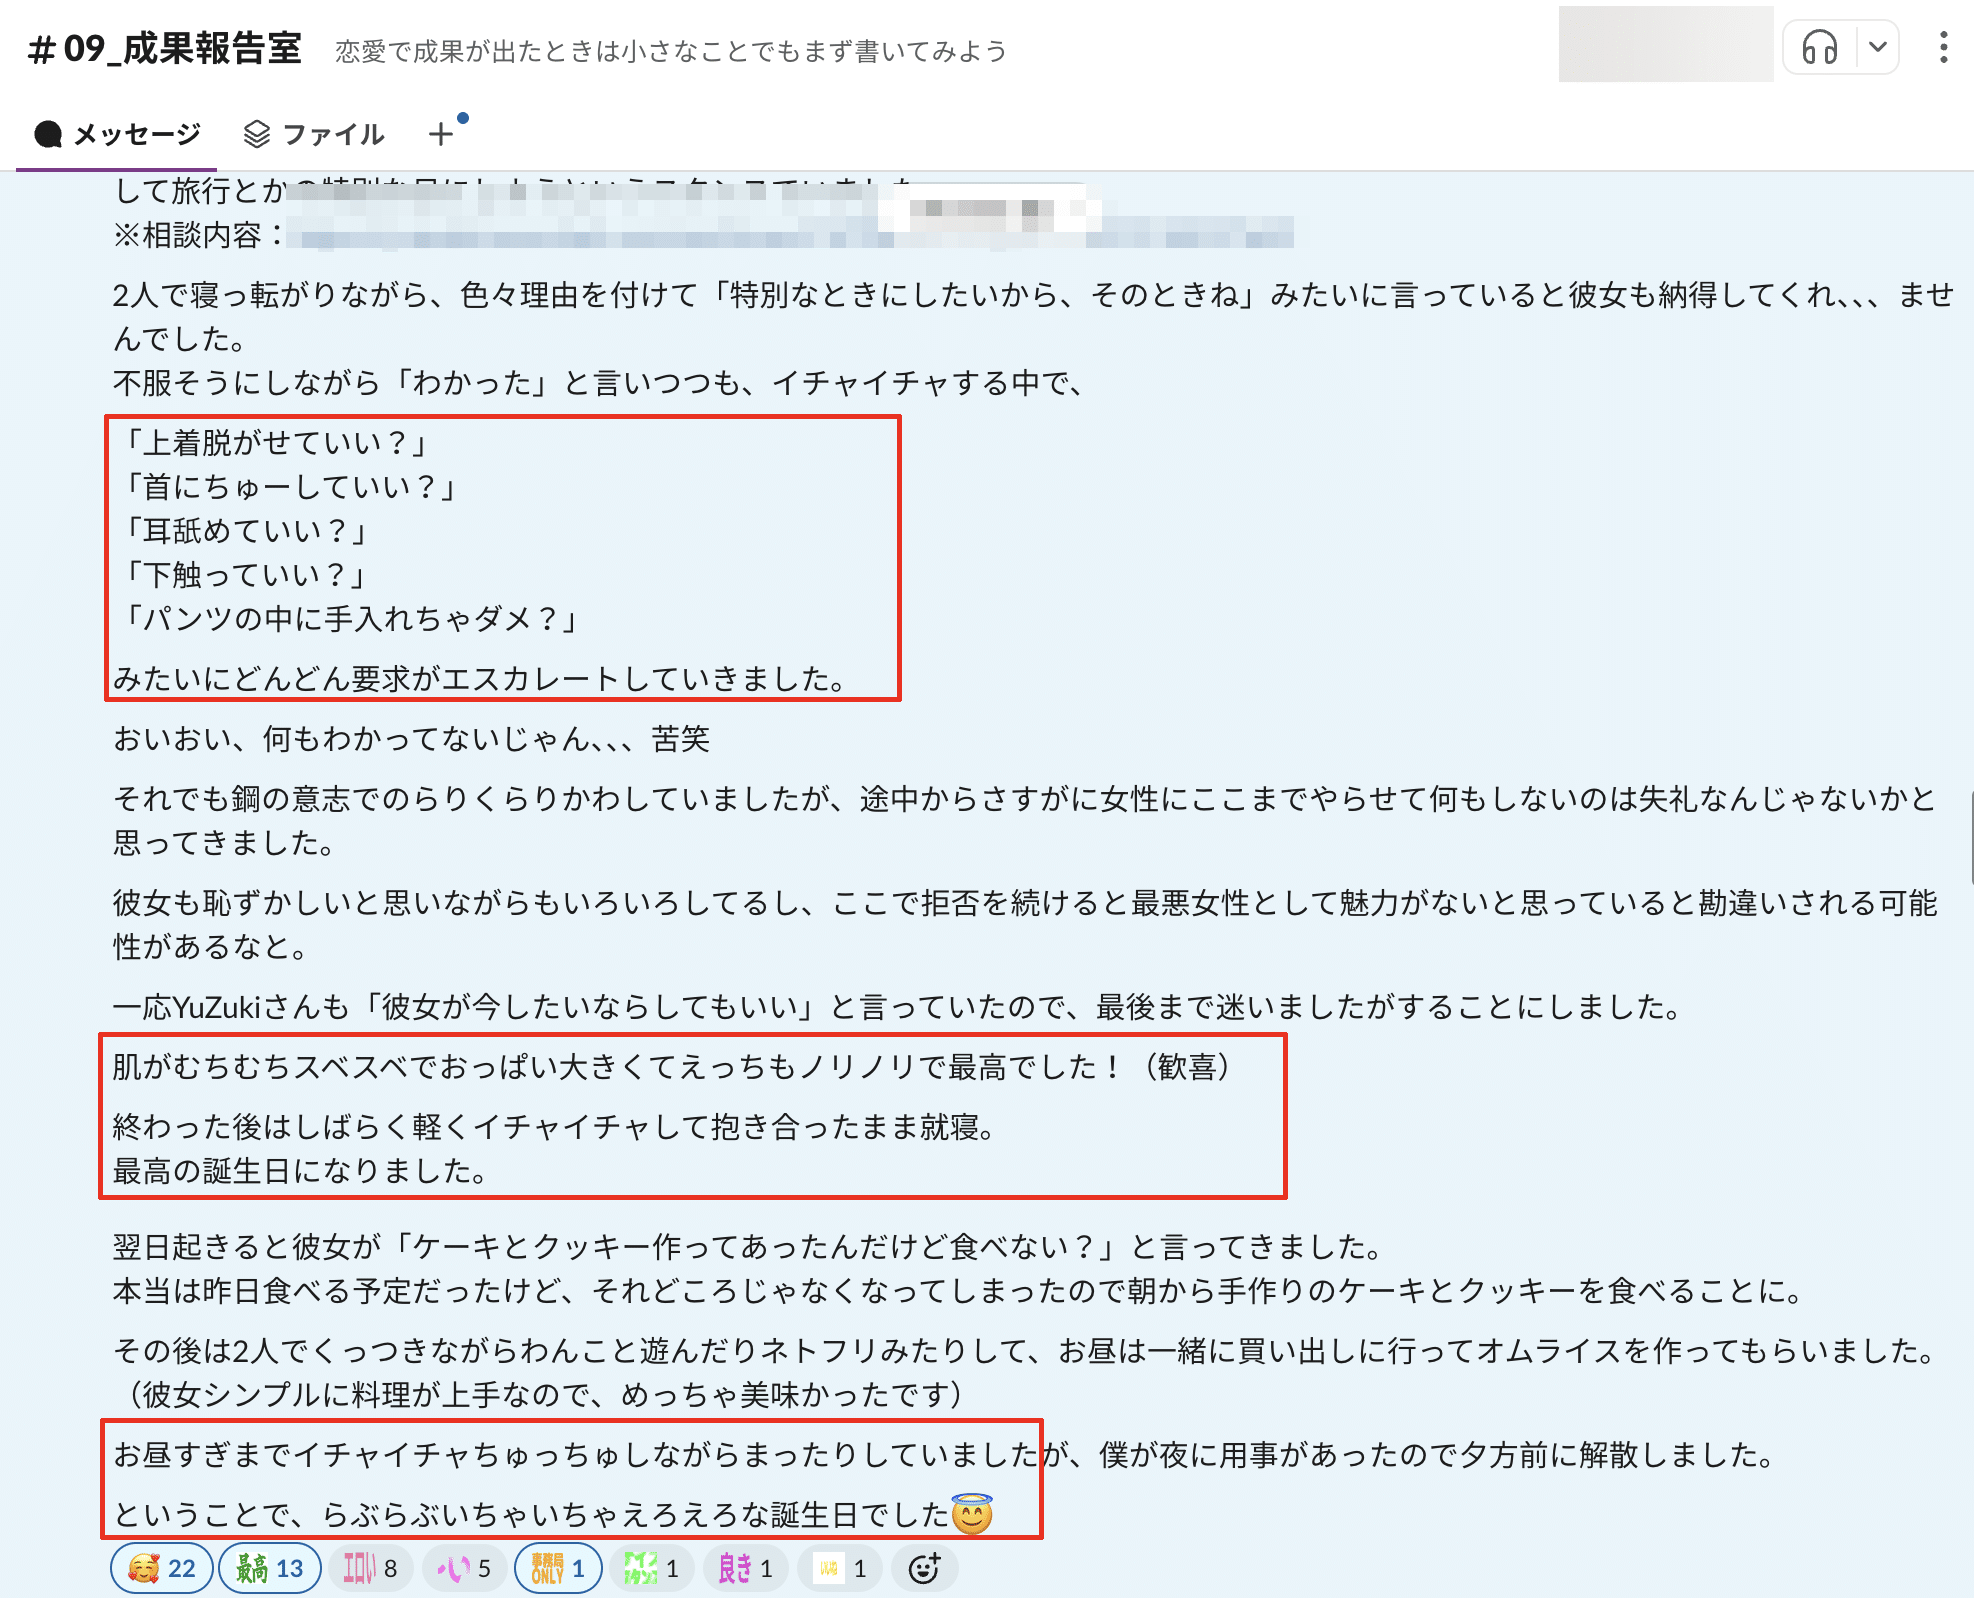Toggle the 事務局ONLY reaction
1974x1598 pixels.
pos(558,1568)
